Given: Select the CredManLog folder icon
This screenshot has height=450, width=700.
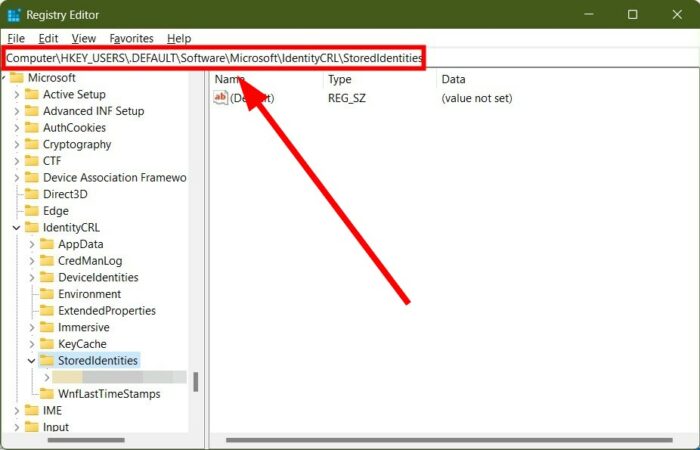Looking at the screenshot, I should (47, 261).
